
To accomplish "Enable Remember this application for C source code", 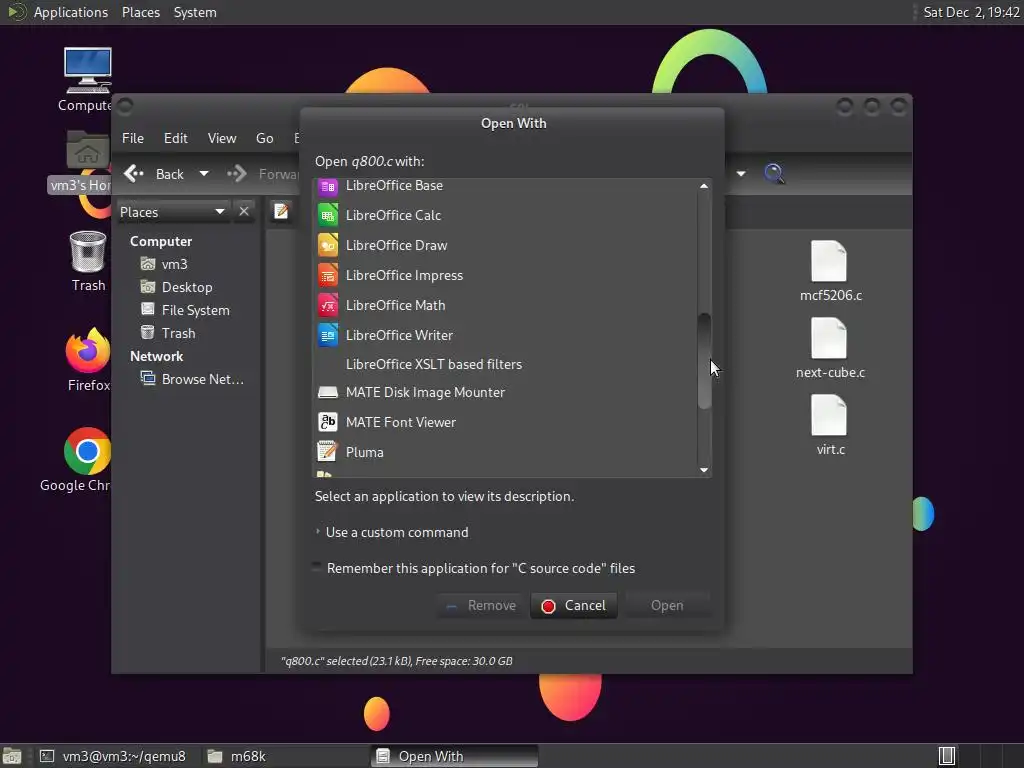I will click(317, 568).
